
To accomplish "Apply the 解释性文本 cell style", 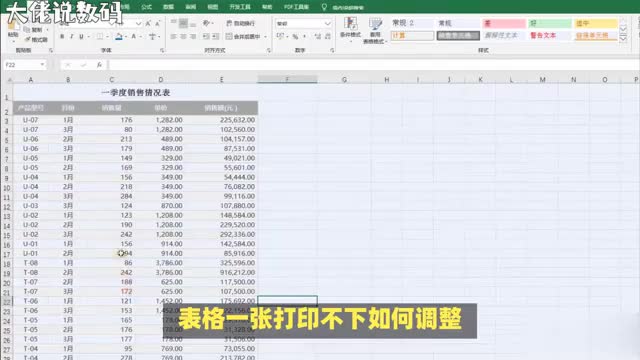I will point(504,36).
